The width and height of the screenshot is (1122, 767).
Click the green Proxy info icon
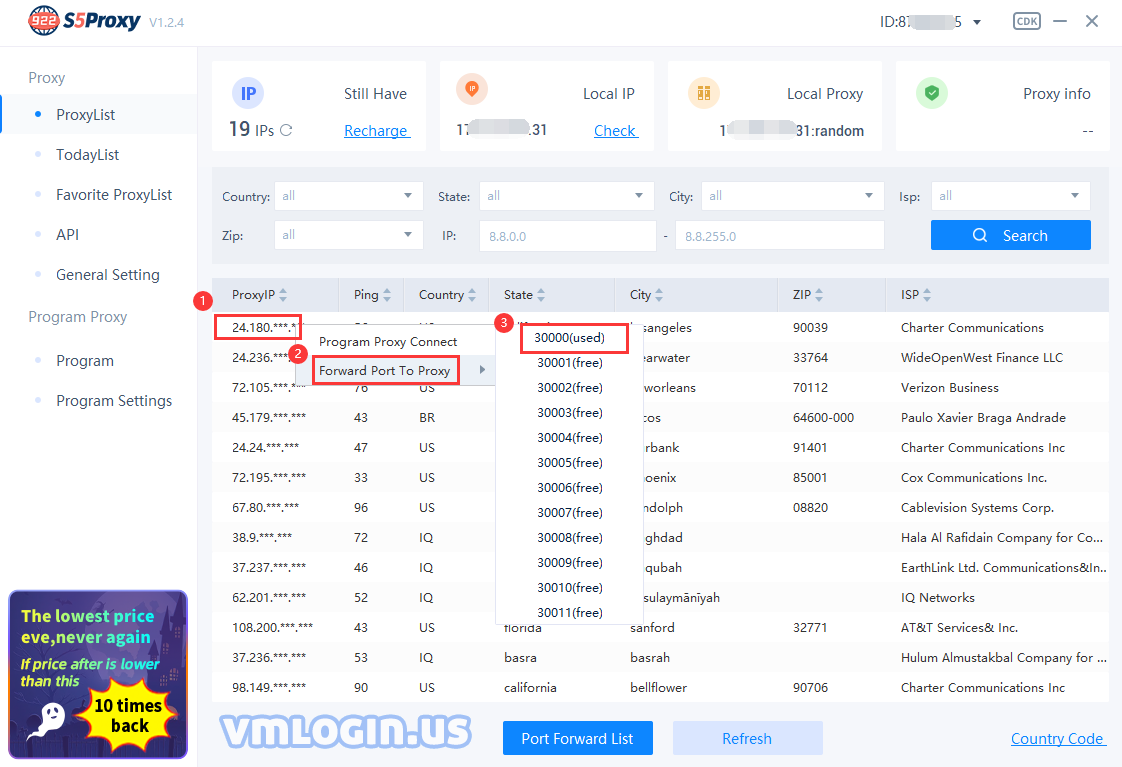(x=931, y=92)
